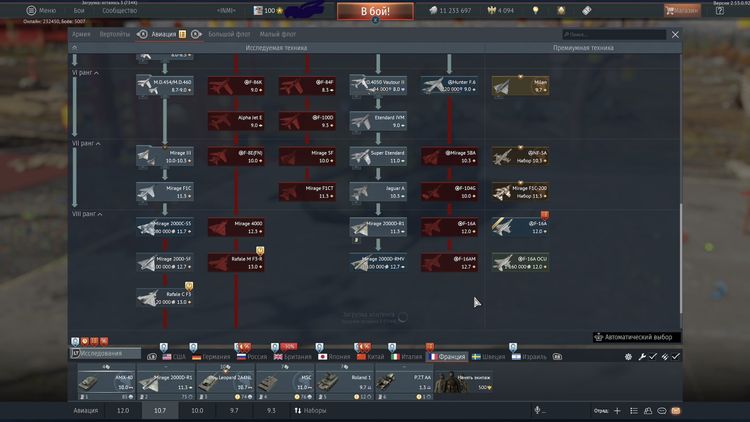Open the Магазин shop link
Image resolution: width=750 pixels, height=422 pixels.
pos(682,10)
